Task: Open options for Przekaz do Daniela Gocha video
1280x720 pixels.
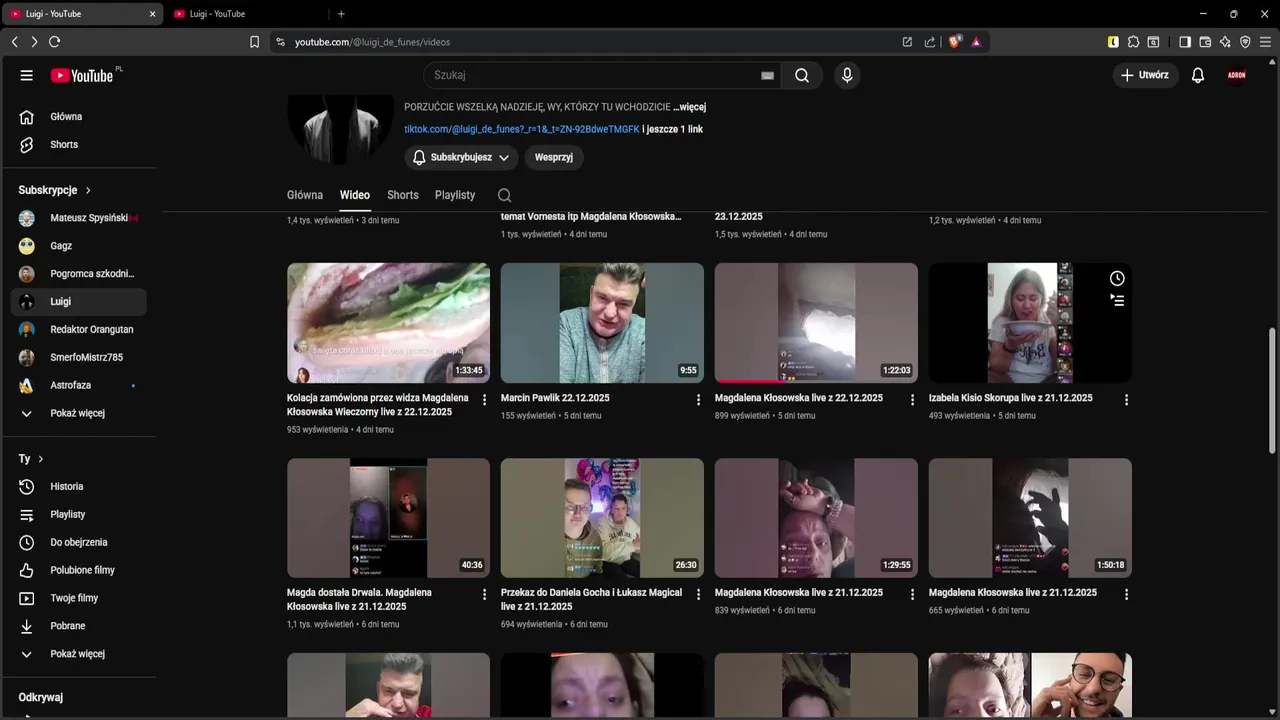Action: [x=698, y=594]
